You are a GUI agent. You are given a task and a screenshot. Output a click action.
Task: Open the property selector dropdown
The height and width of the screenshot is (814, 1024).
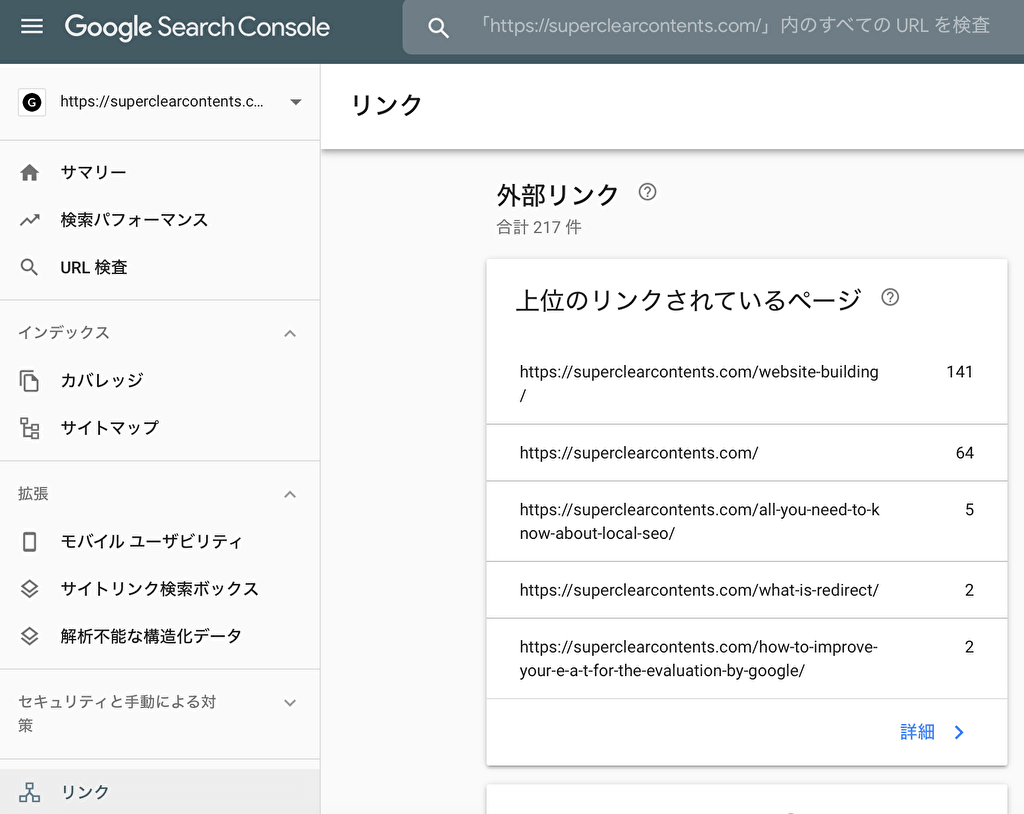(x=295, y=102)
